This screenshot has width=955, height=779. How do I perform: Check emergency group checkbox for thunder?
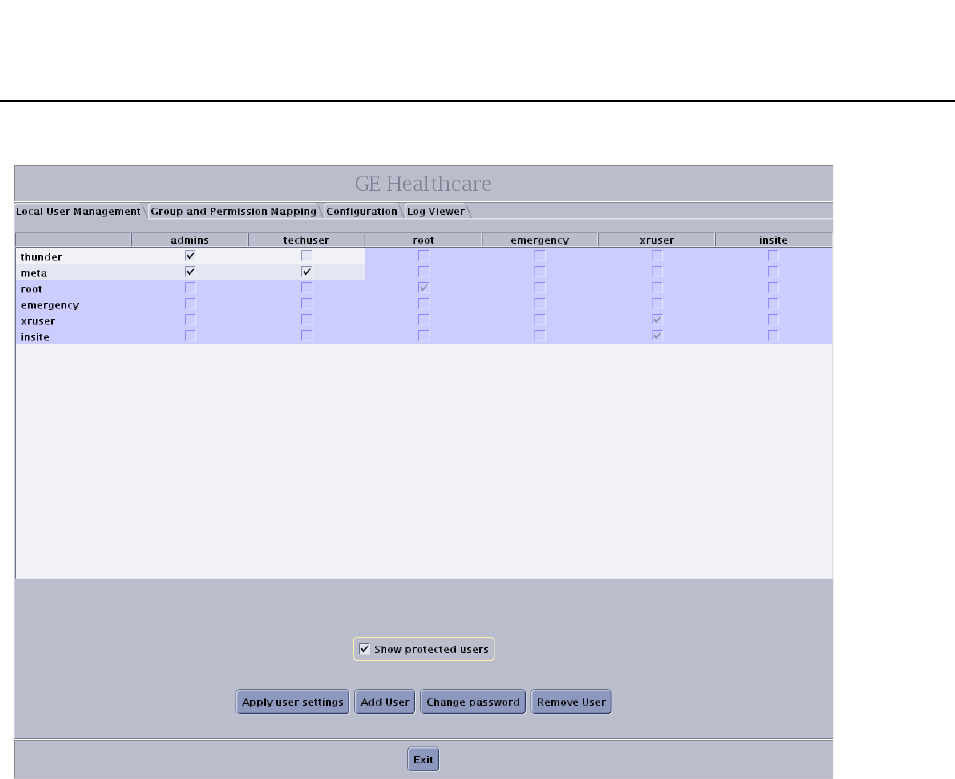click(x=540, y=256)
